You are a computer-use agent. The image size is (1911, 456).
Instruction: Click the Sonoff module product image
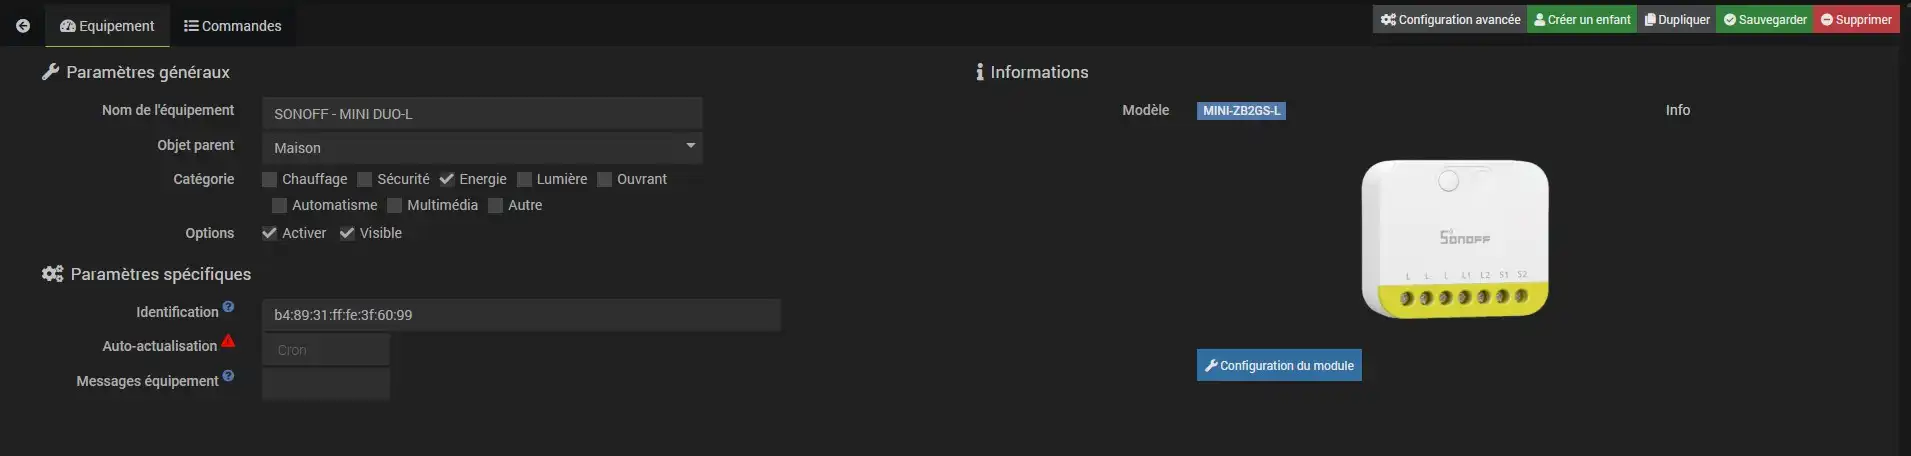coord(1455,240)
